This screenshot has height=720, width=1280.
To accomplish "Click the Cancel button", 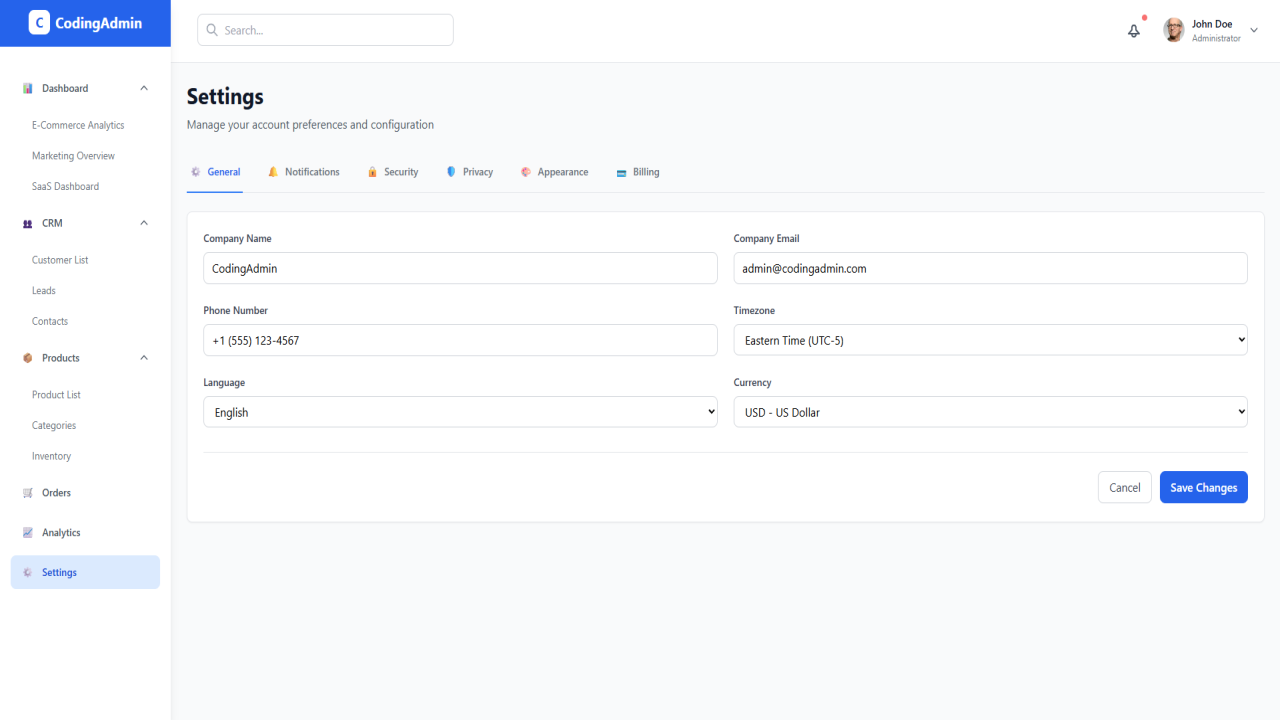I will [x=1125, y=487].
